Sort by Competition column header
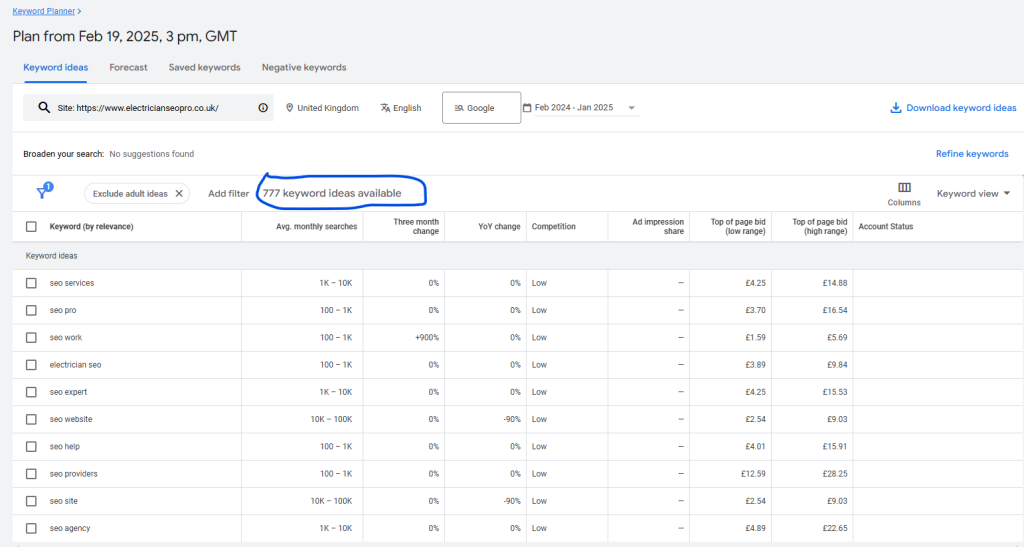This screenshot has width=1024, height=547. point(554,227)
